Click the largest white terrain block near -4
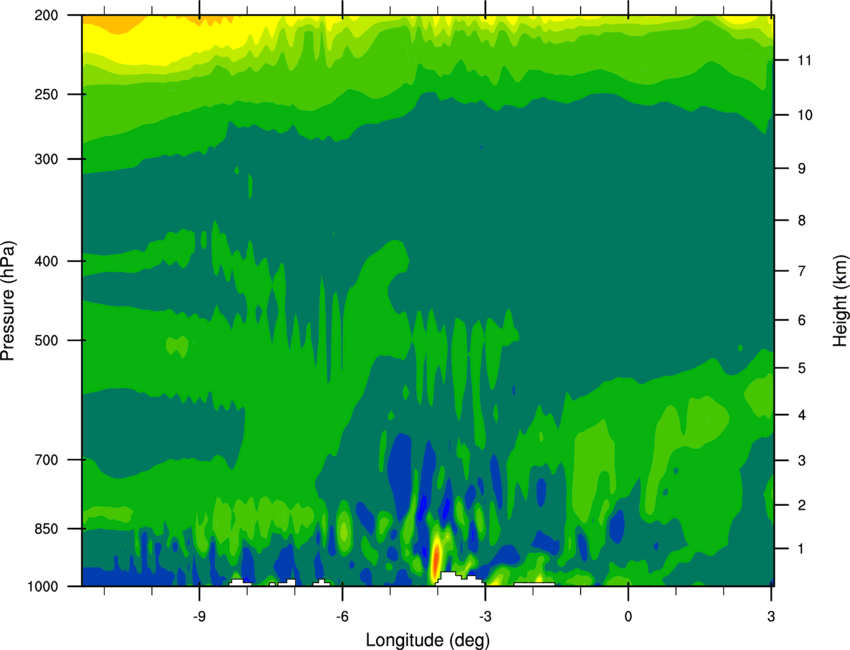 (x=460, y=579)
